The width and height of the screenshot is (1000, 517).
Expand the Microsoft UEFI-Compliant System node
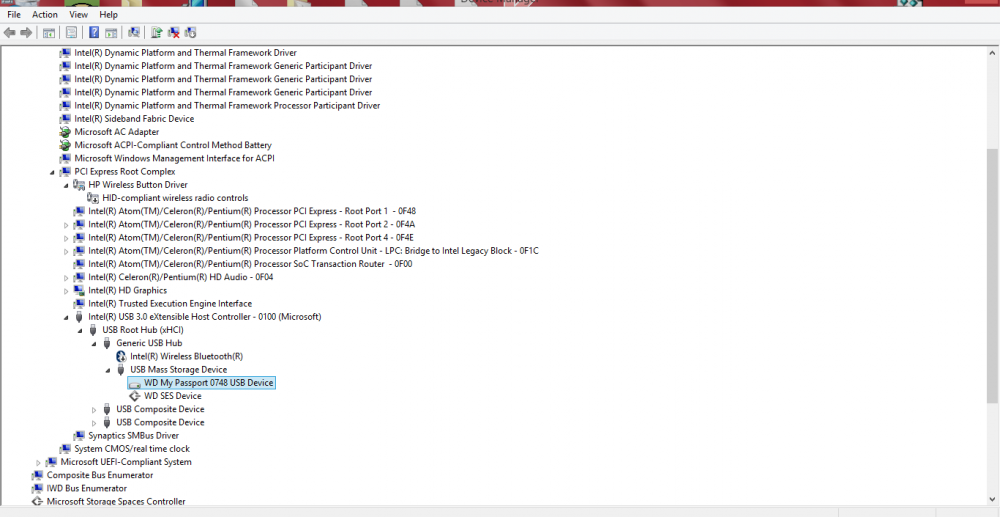coord(38,462)
